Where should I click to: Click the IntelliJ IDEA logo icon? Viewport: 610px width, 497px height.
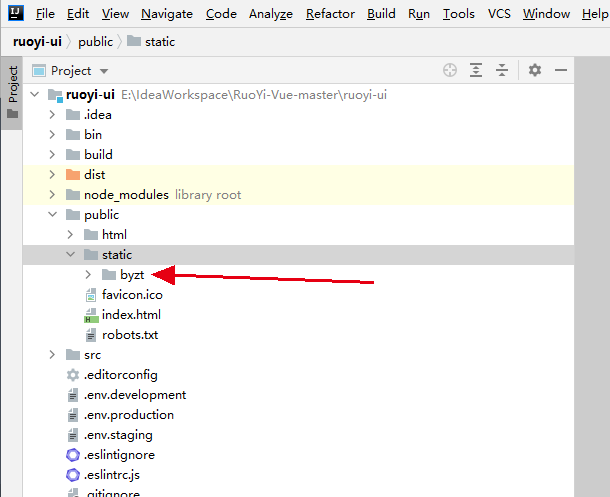(x=13, y=14)
